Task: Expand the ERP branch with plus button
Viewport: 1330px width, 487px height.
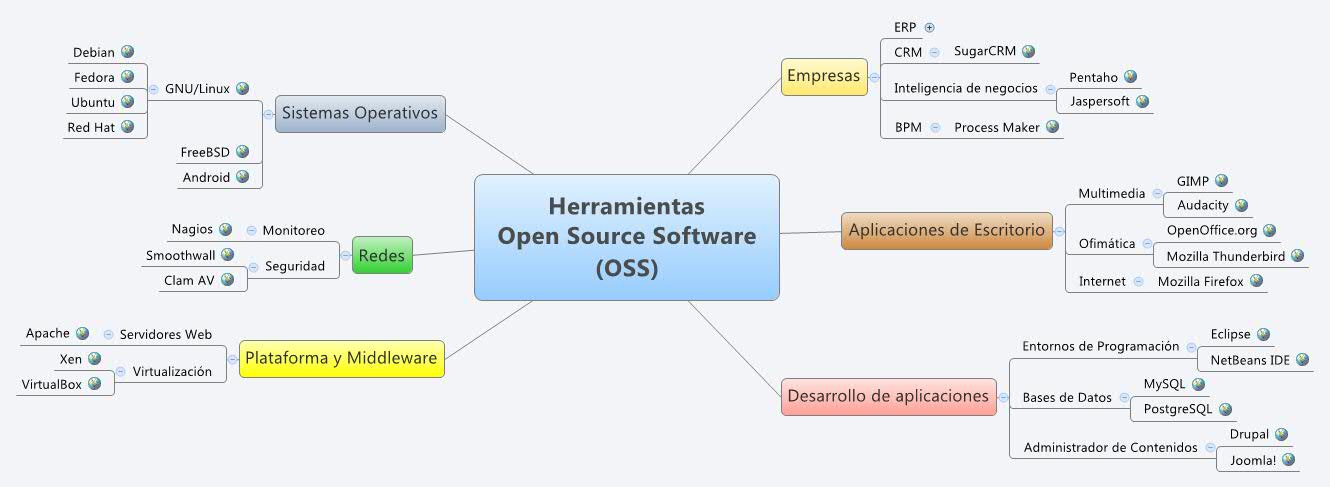Action: click(x=929, y=27)
